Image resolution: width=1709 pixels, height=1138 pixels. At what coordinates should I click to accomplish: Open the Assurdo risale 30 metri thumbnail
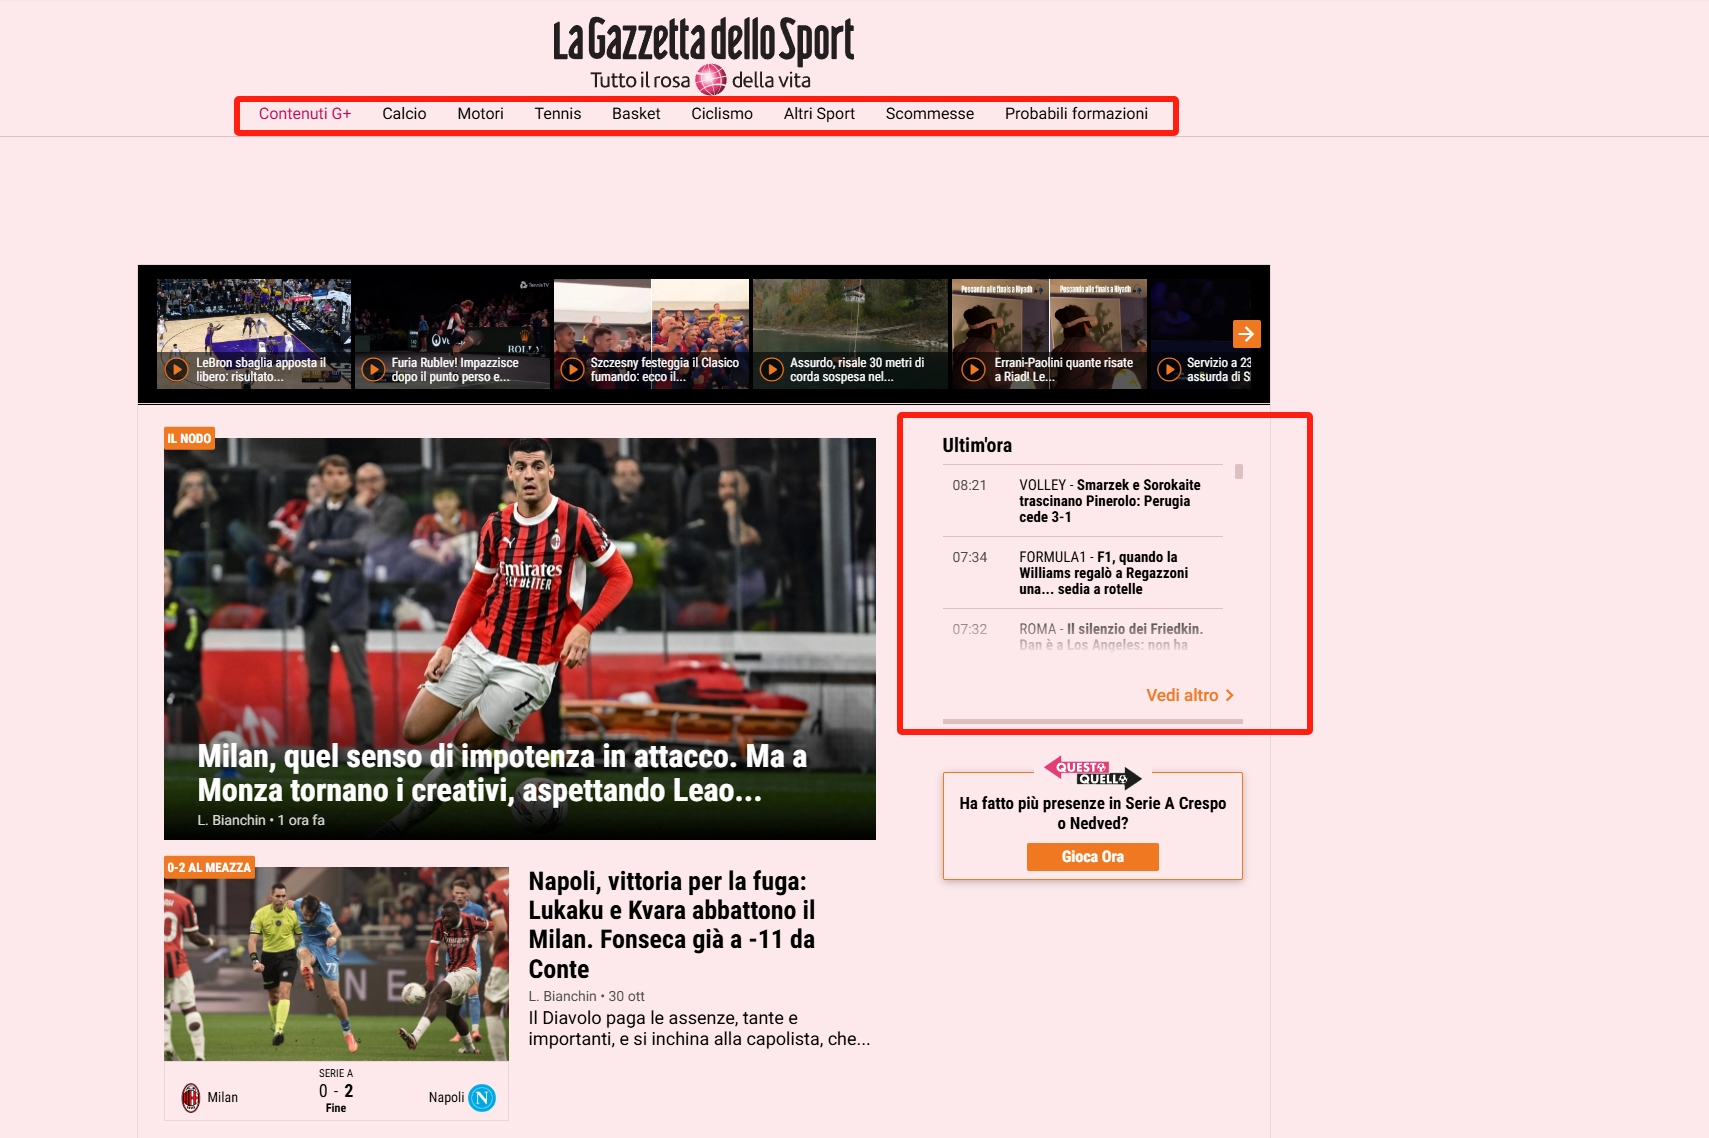(850, 333)
